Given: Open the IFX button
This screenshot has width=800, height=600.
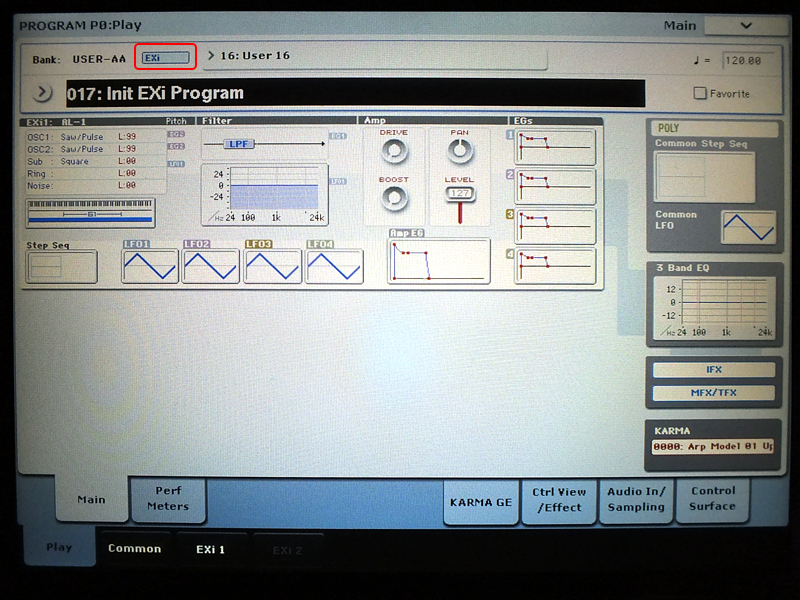Looking at the screenshot, I should [714, 370].
